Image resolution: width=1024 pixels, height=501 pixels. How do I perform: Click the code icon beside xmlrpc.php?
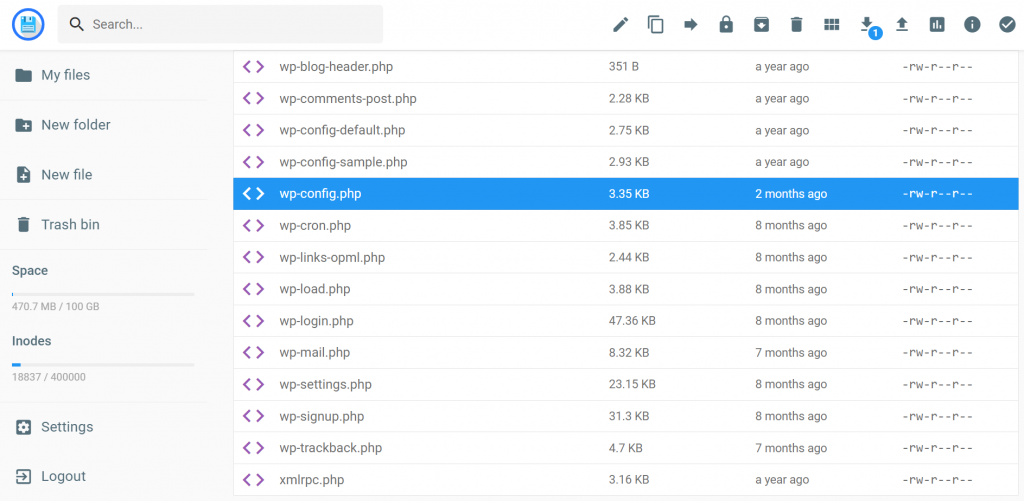[253, 479]
